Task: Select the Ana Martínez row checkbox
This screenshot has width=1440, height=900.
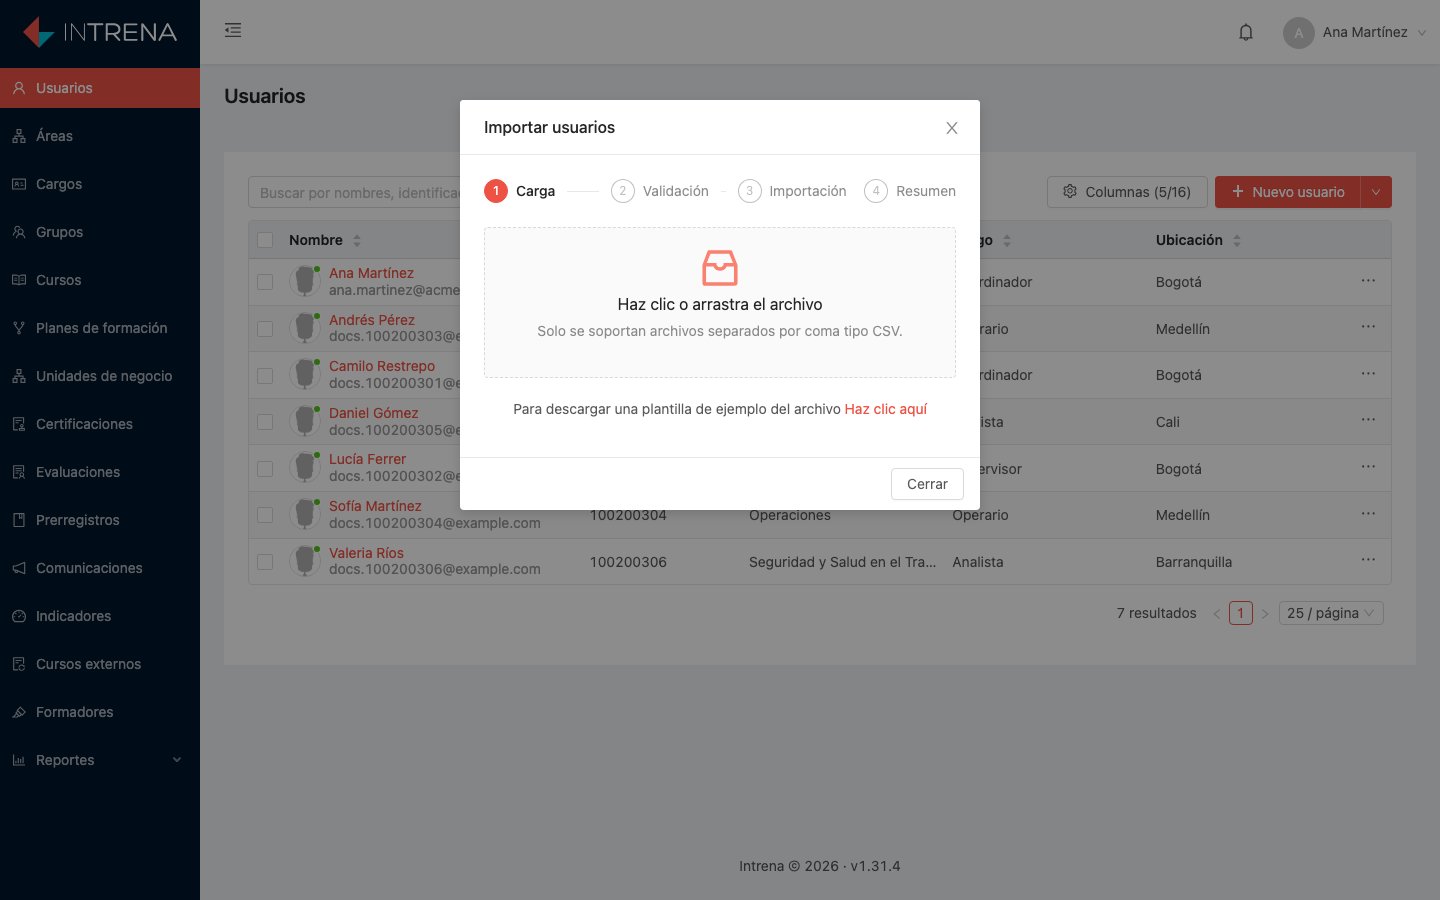Action: tap(265, 282)
